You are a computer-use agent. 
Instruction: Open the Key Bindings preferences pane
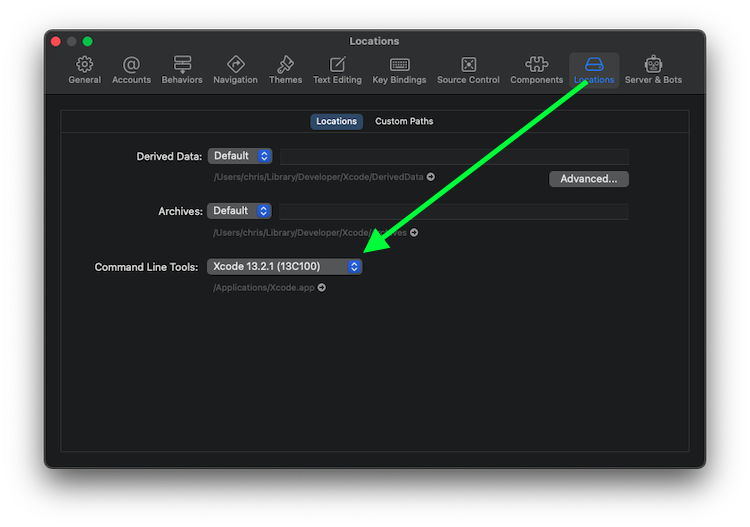tap(399, 70)
